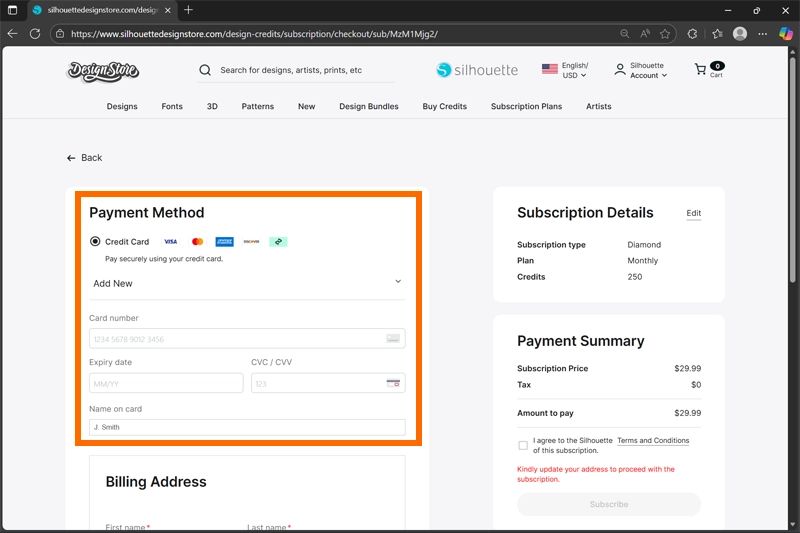The width and height of the screenshot is (800, 533).
Task: Click the shopping cart icon
Action: click(701, 69)
